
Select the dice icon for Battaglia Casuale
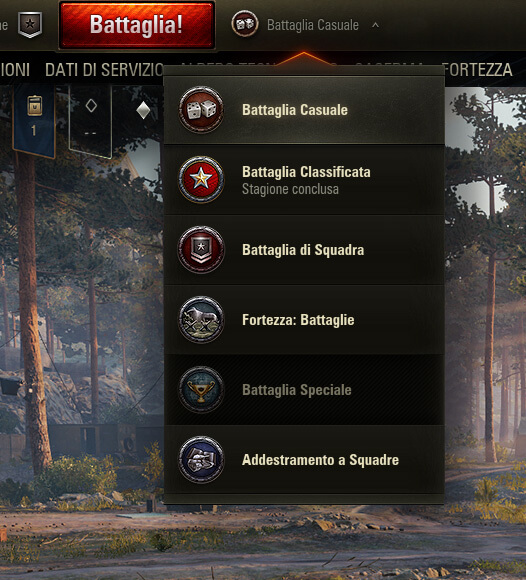point(201,110)
